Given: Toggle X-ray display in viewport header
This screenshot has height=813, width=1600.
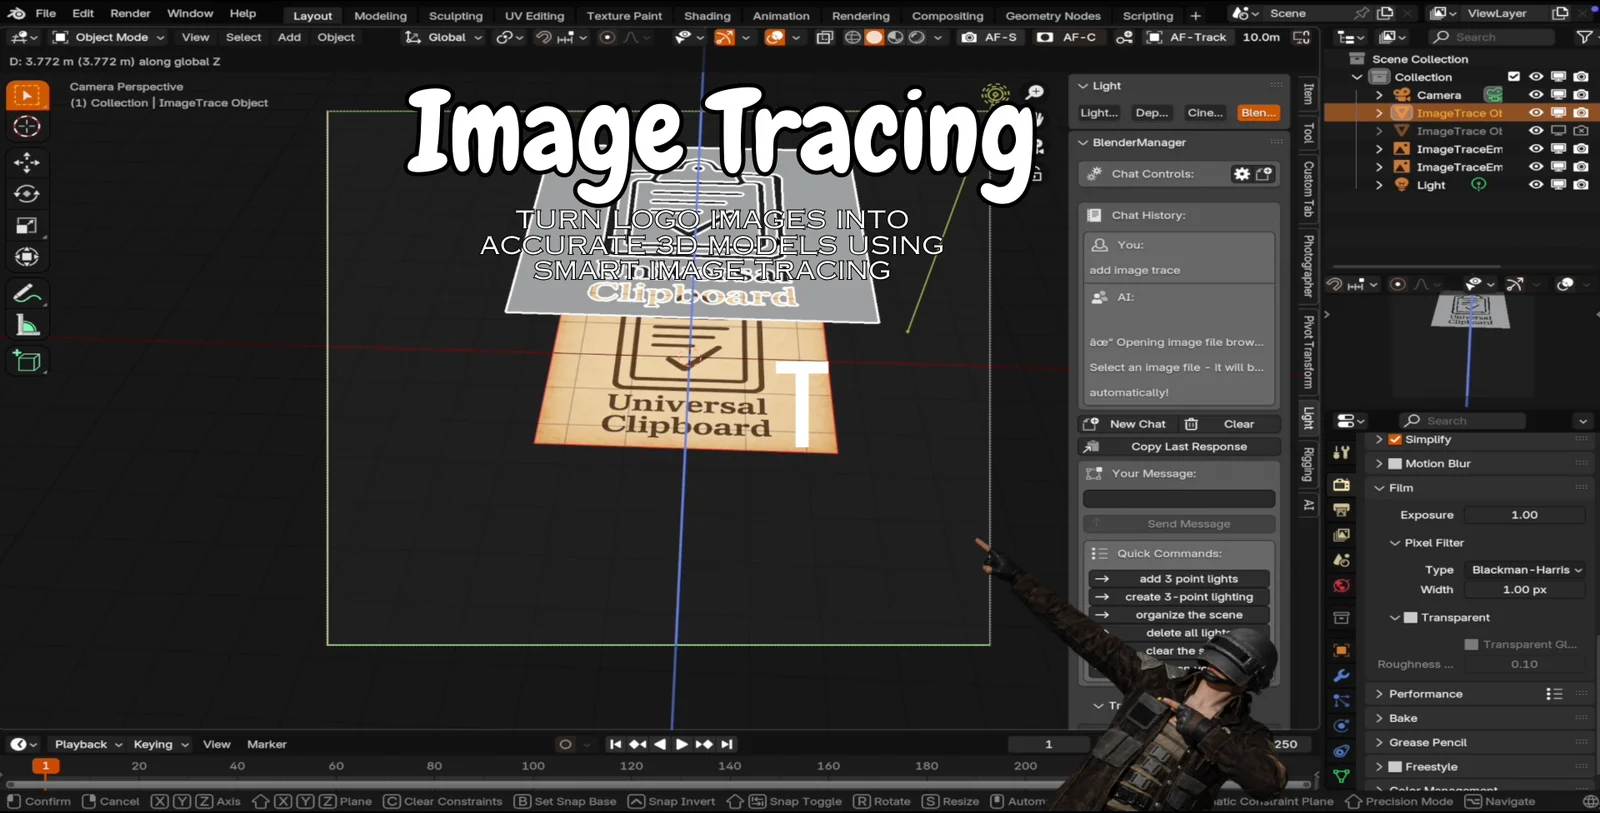Looking at the screenshot, I should [825, 37].
